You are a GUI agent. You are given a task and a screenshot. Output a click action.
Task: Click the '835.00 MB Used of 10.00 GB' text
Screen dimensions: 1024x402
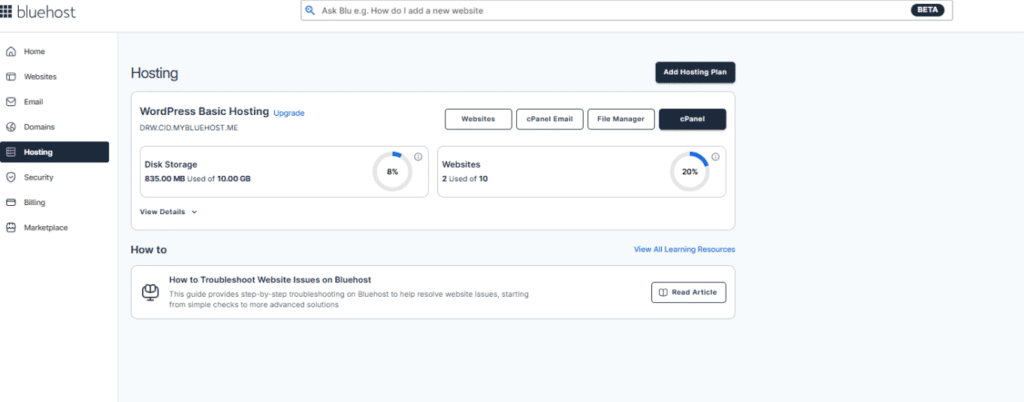[x=197, y=178]
